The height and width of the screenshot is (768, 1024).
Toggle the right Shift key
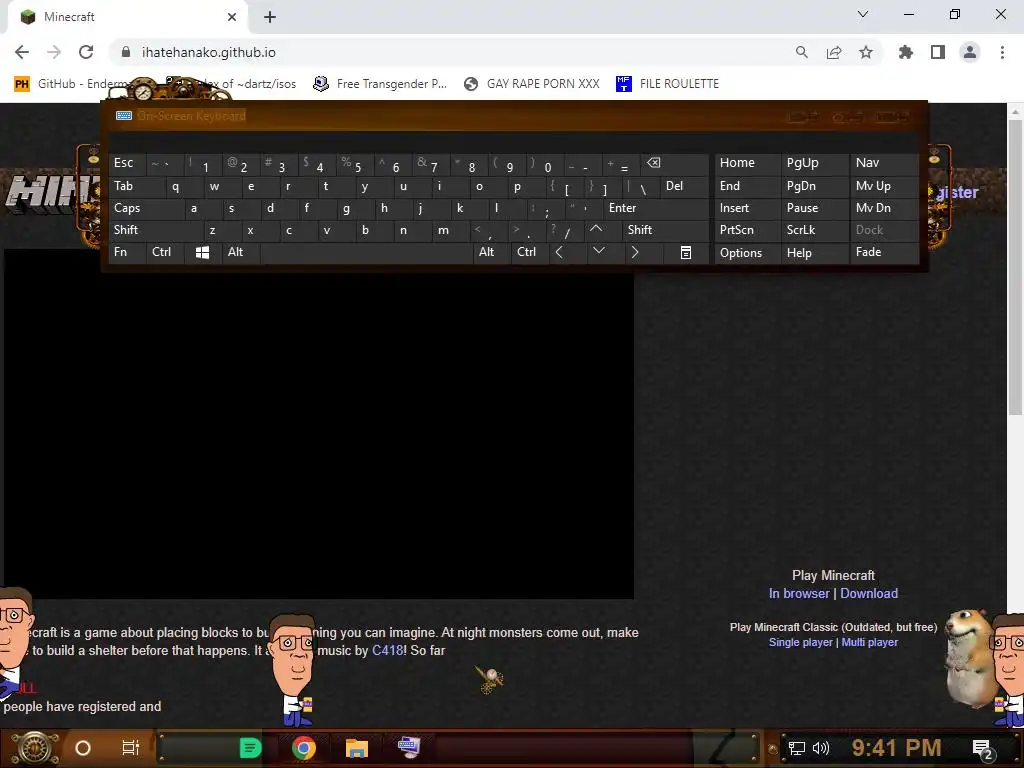click(665, 230)
